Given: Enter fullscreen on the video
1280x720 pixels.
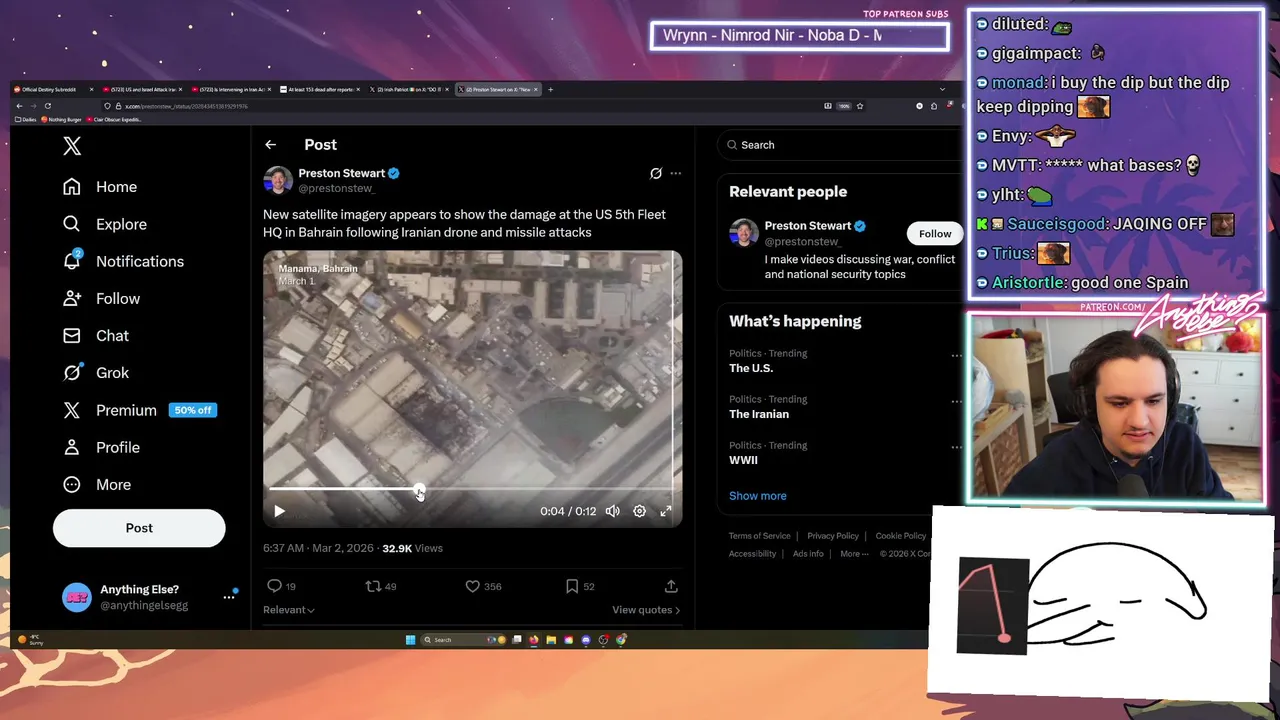Looking at the screenshot, I should click(666, 511).
